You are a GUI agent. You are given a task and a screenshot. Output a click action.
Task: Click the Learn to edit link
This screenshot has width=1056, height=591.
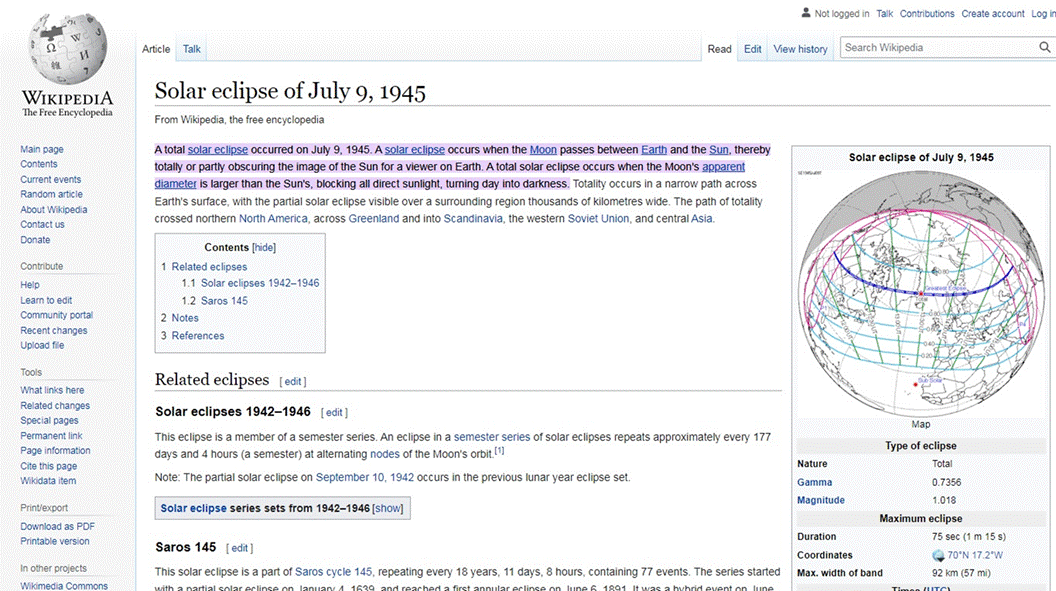(46, 301)
